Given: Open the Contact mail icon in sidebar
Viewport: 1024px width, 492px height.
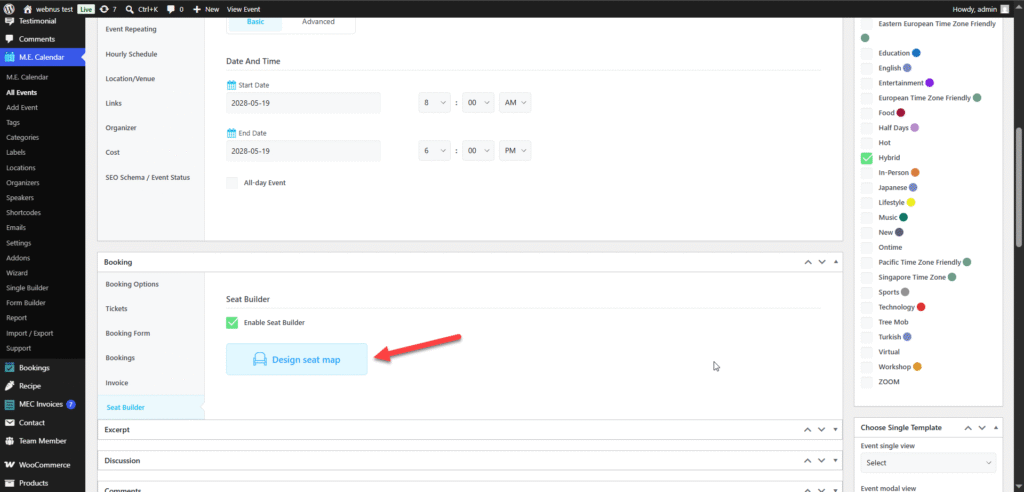Looking at the screenshot, I should point(10,423).
